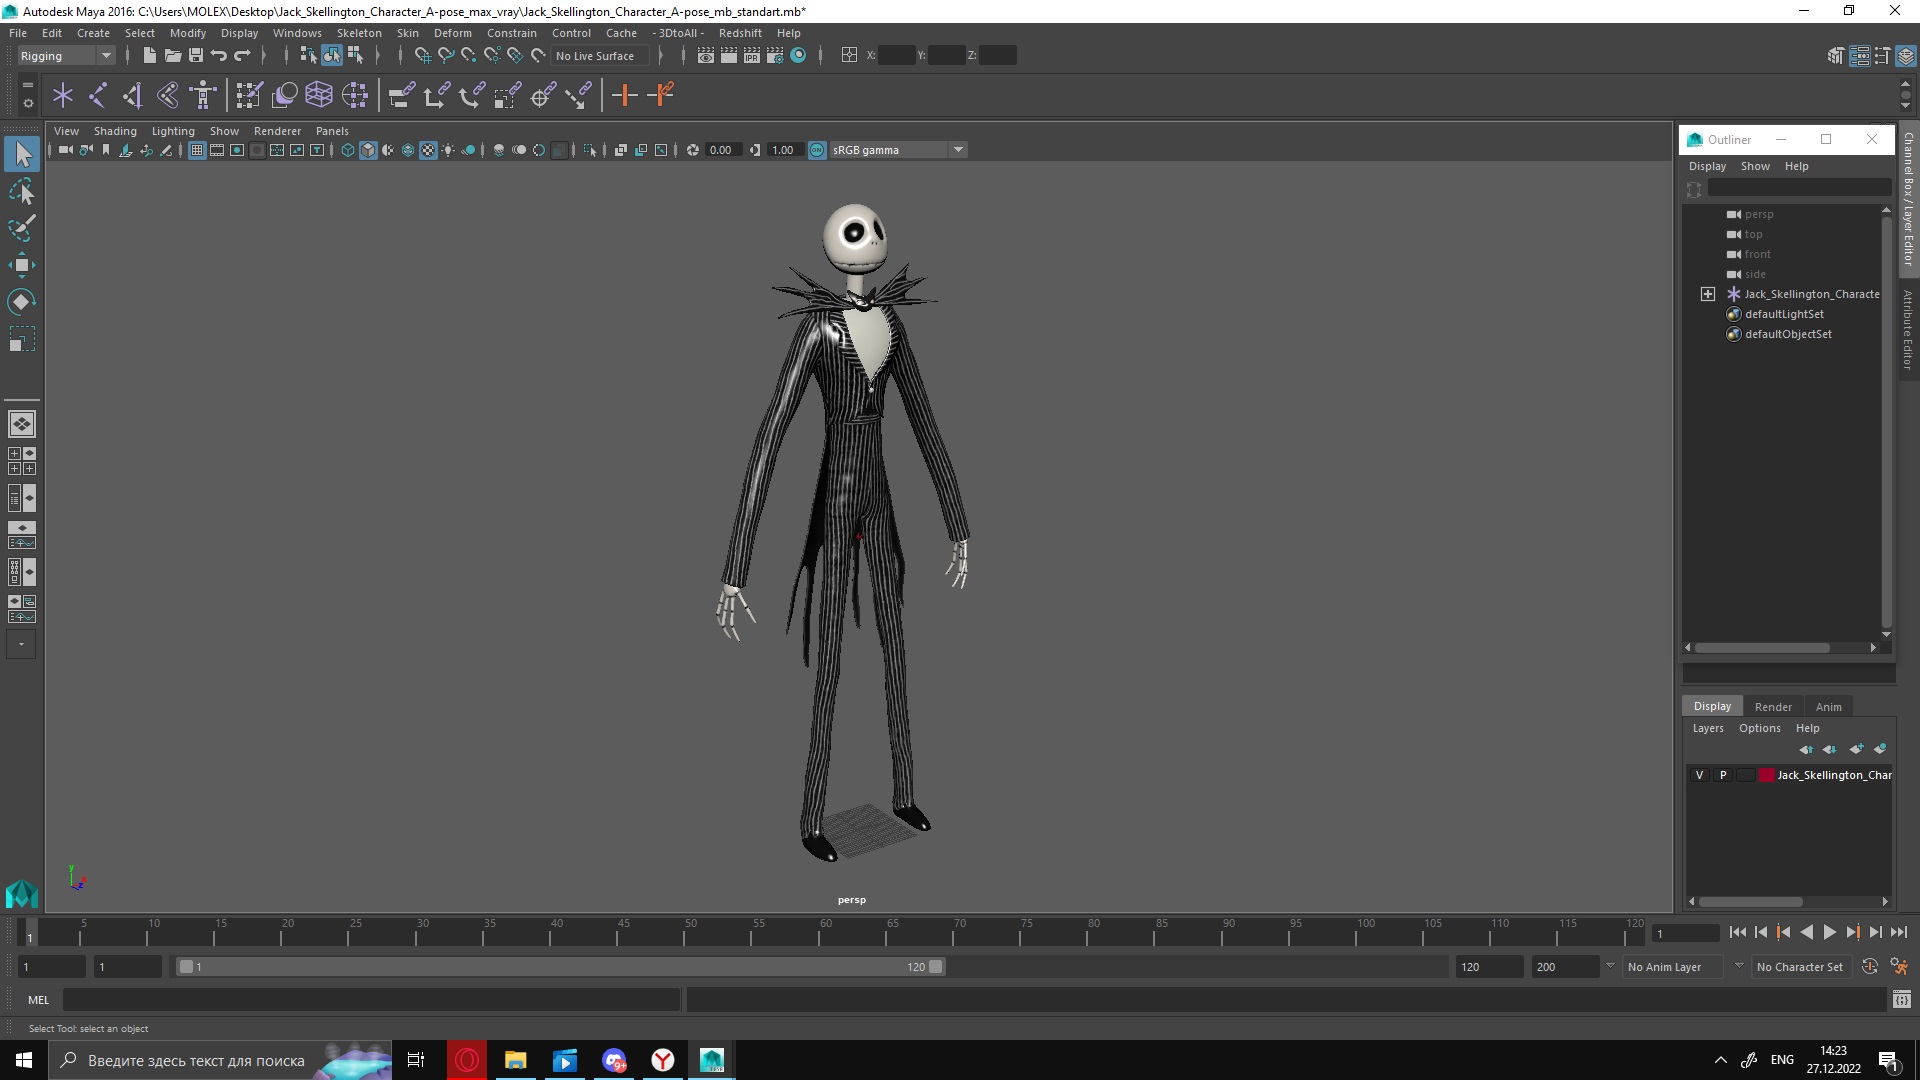The image size is (1920, 1080).
Task: Click frame 60 on the timeline
Action: (x=826, y=933)
